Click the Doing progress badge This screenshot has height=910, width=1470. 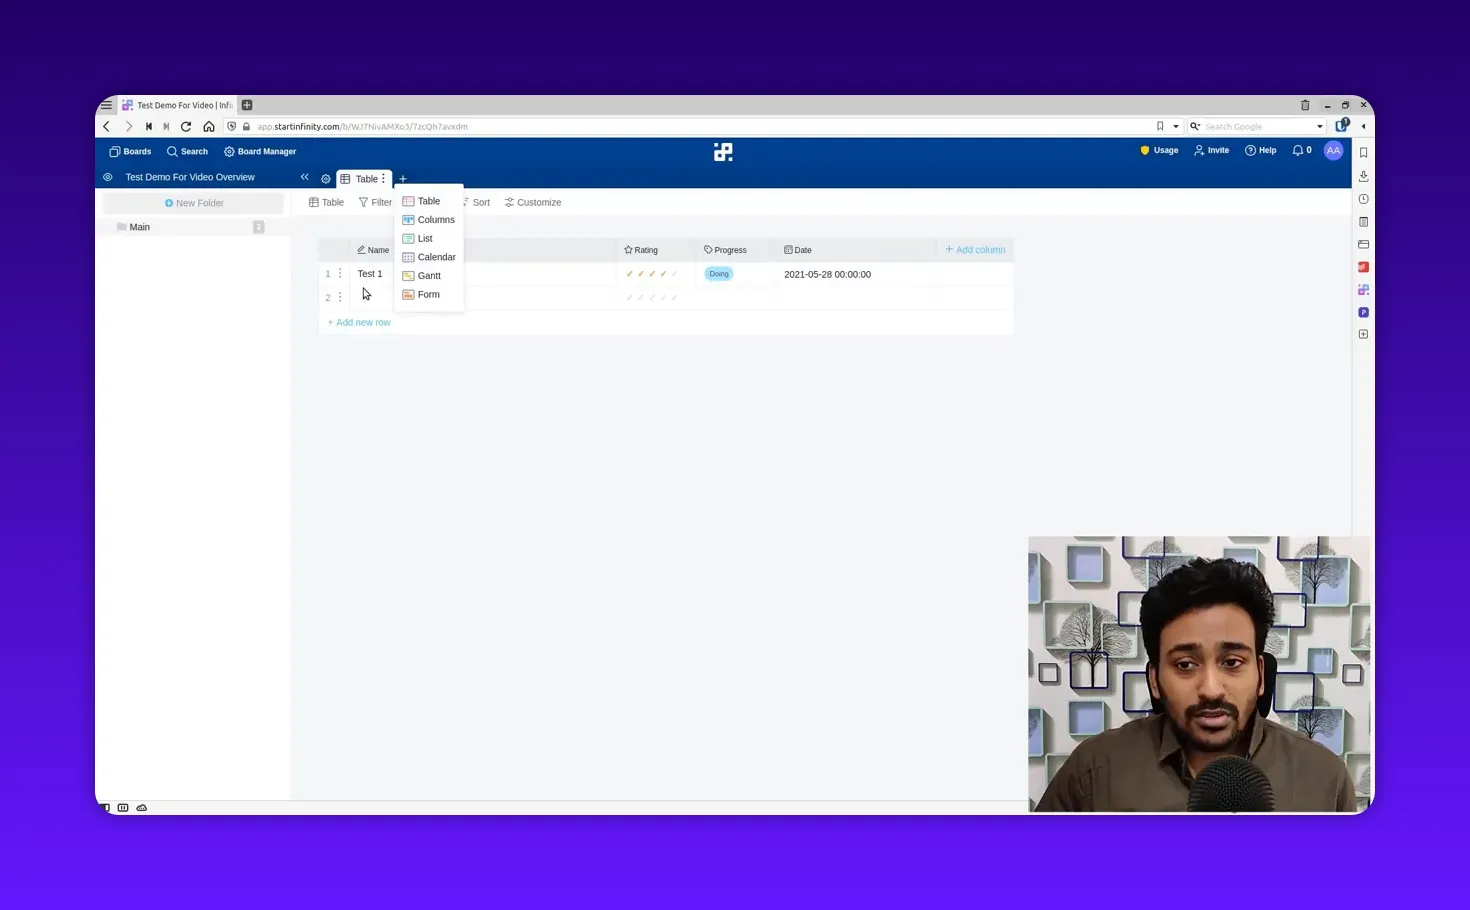coord(718,273)
